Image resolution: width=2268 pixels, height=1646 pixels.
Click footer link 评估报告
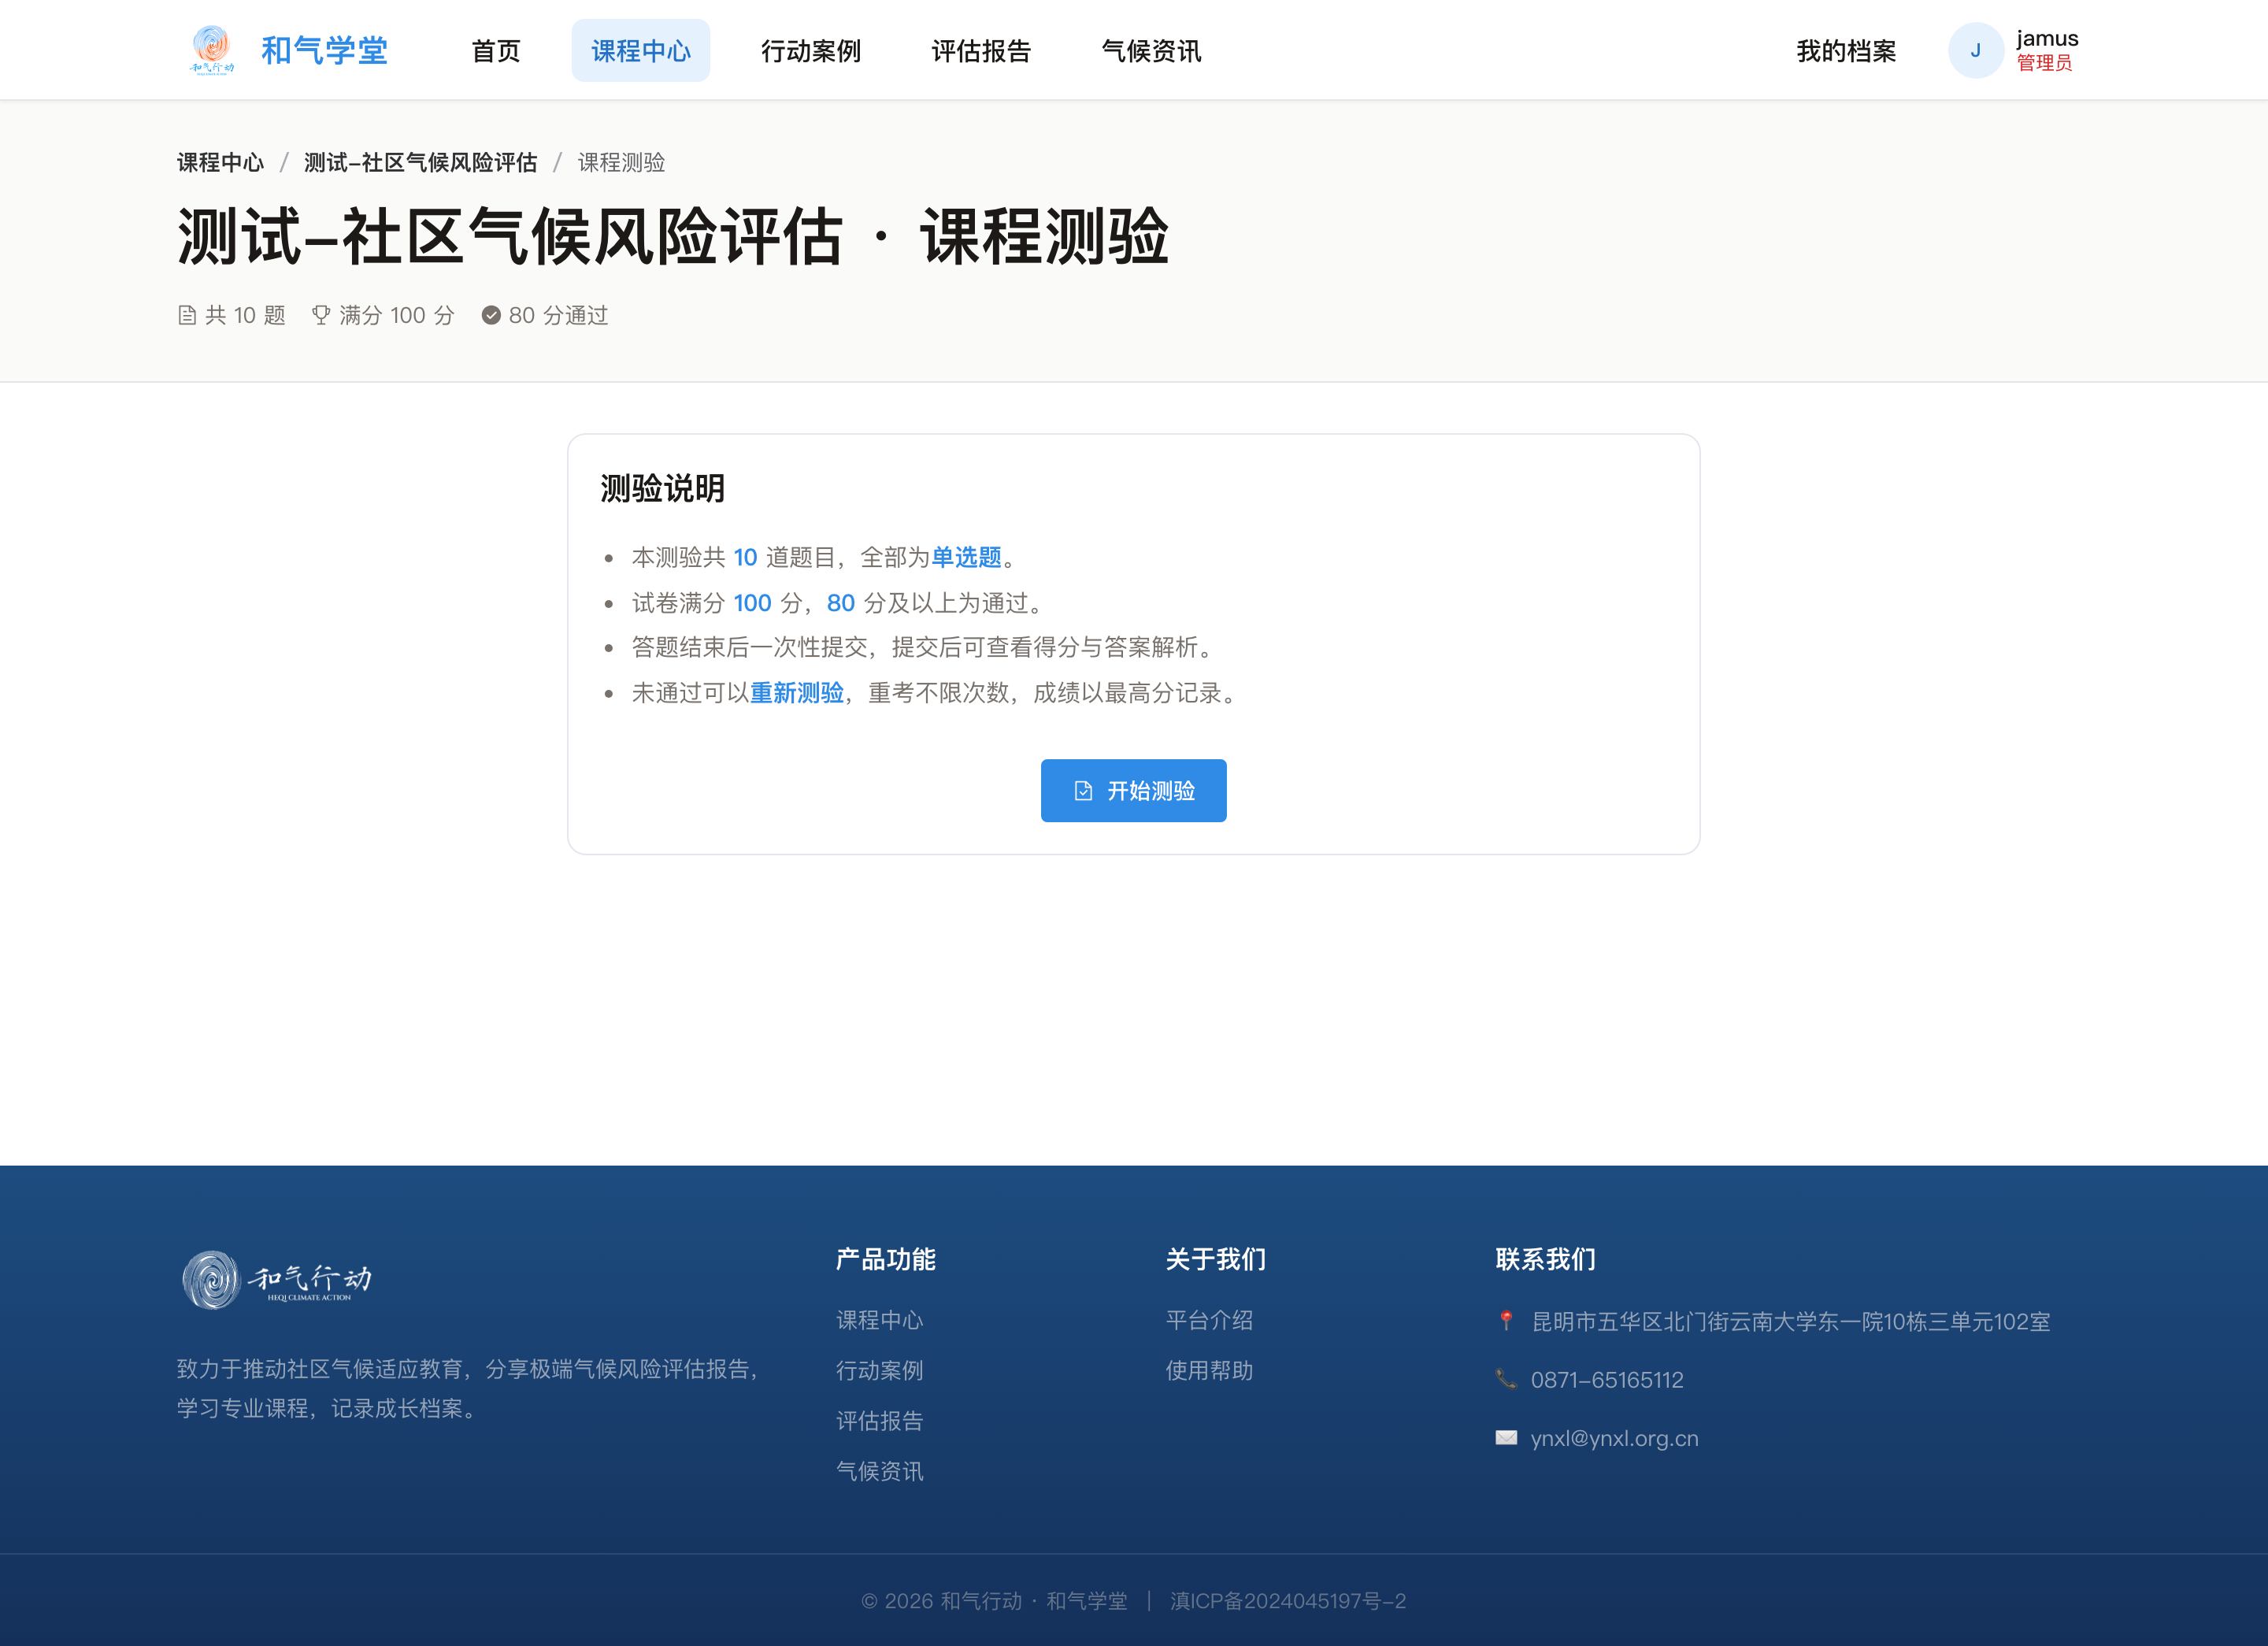coord(880,1421)
